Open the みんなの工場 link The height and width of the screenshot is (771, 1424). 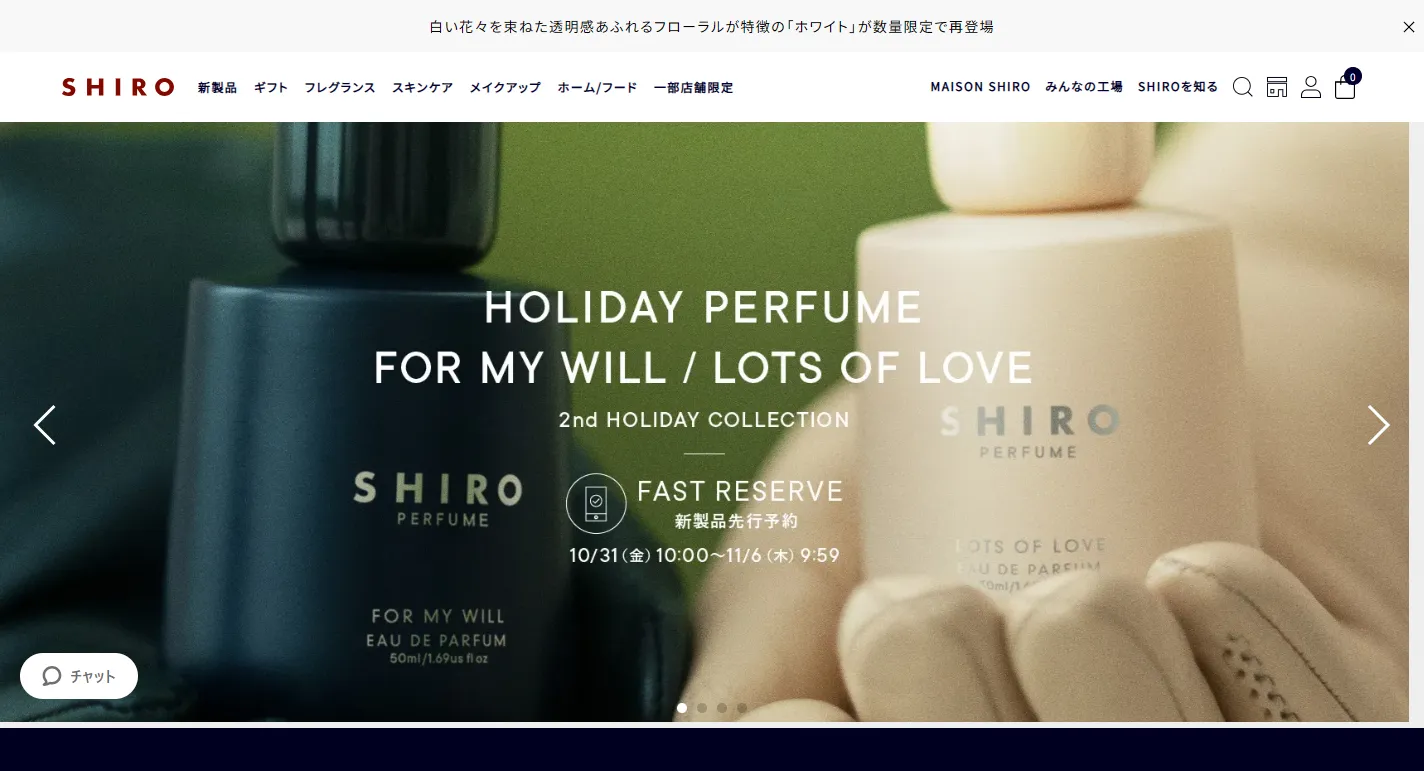[1084, 87]
